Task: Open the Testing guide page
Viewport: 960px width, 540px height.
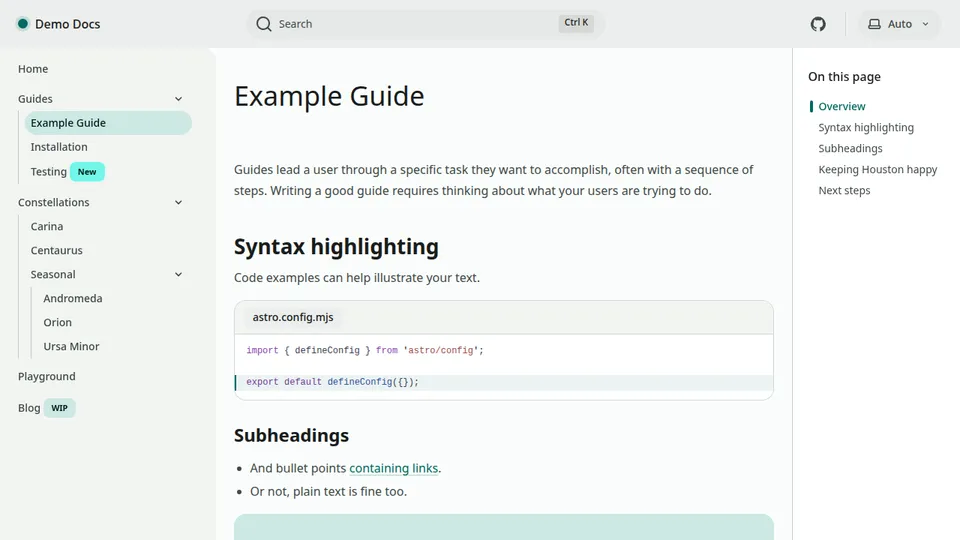Action: pyautogui.click(x=48, y=172)
